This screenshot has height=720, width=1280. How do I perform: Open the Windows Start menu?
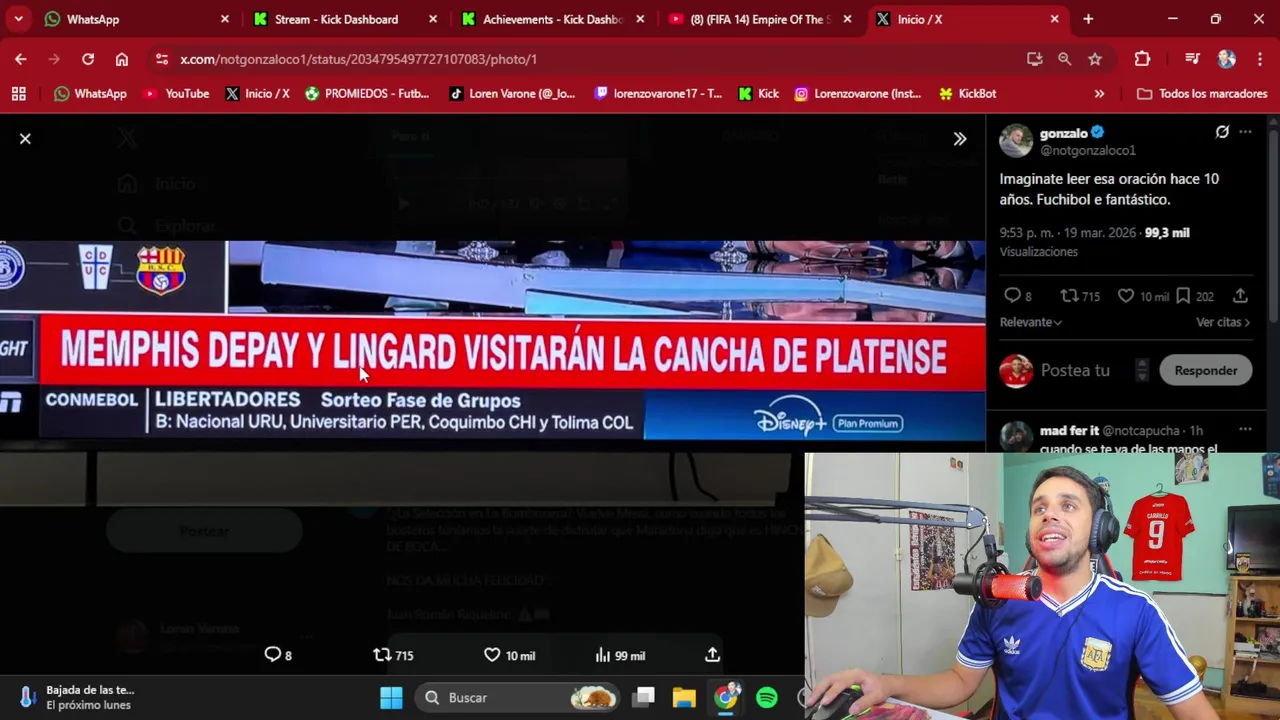click(391, 697)
